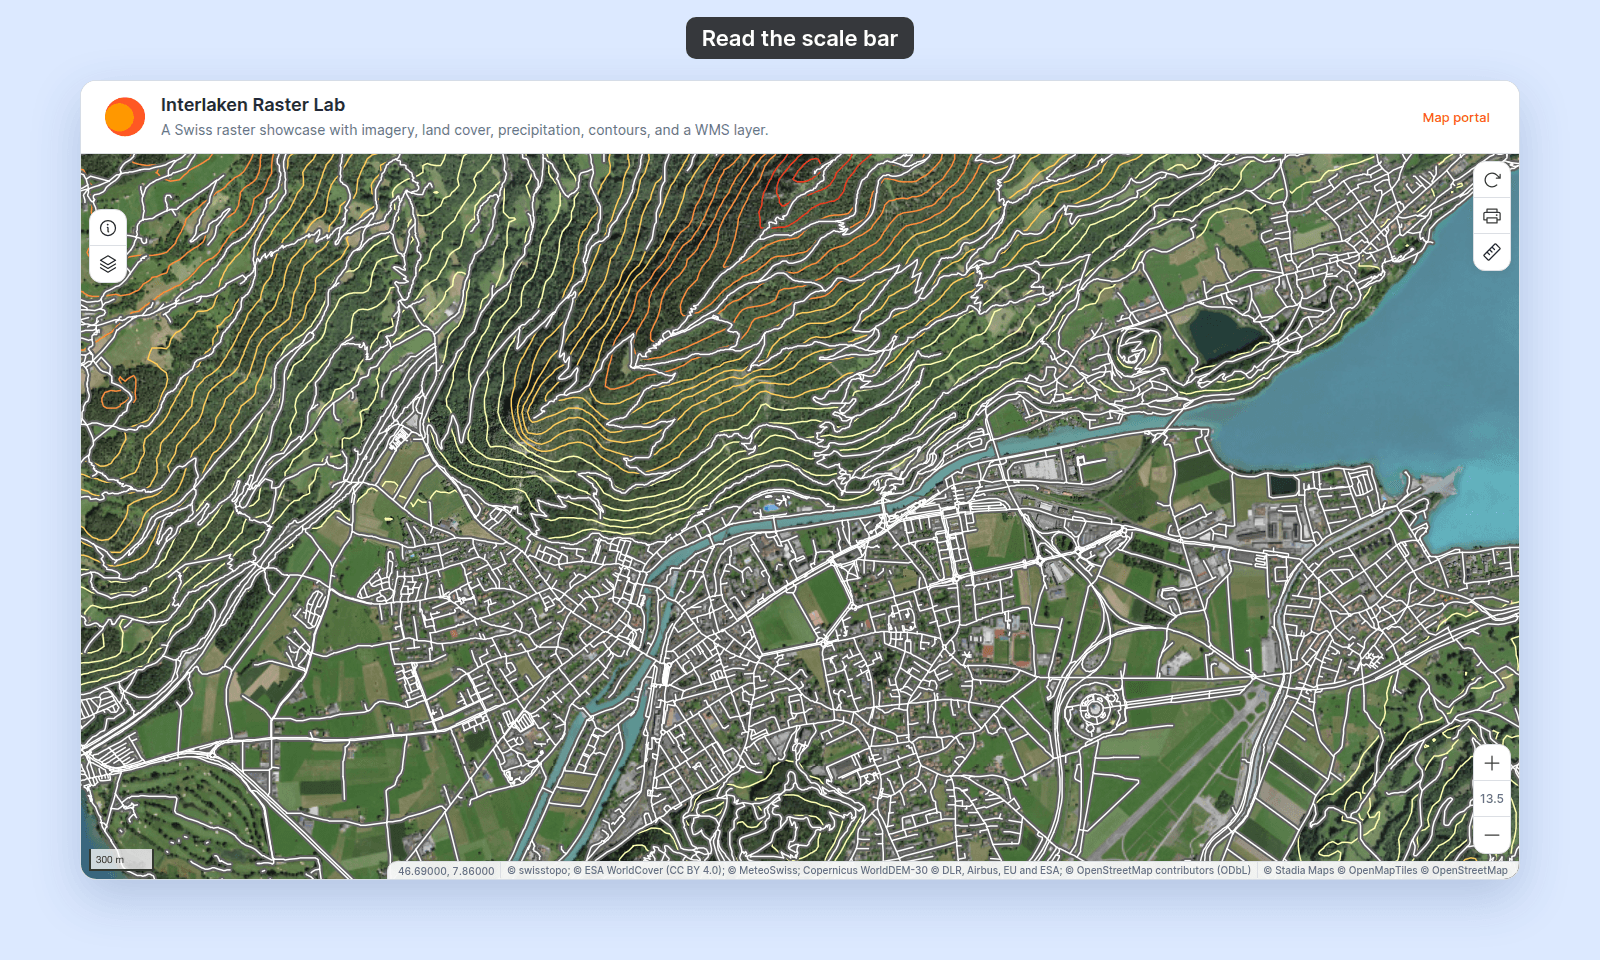Screen dimensions: 1600x960
Task: Click the 300 m scale bar
Action: click(121, 859)
